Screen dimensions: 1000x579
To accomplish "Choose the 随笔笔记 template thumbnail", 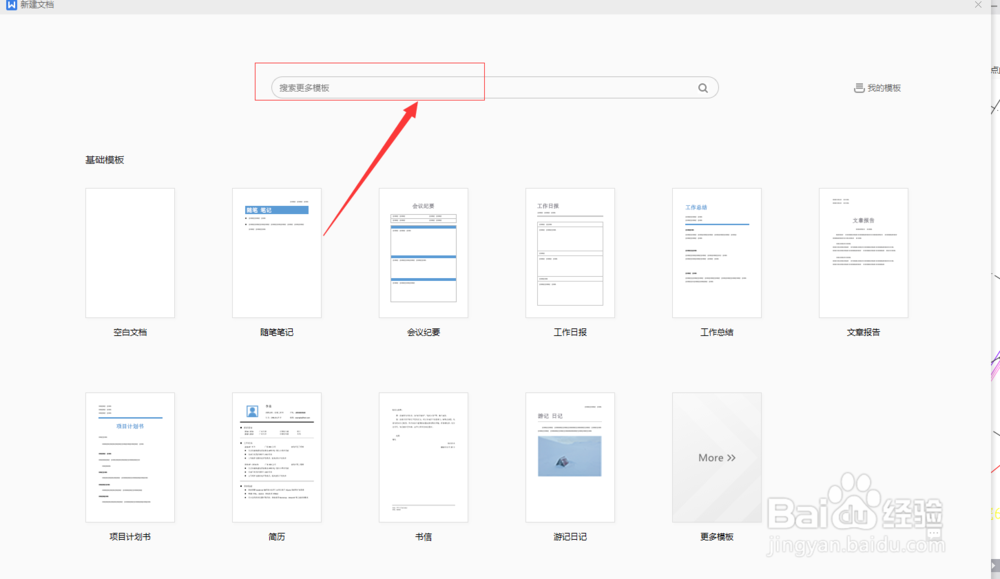I will click(277, 253).
